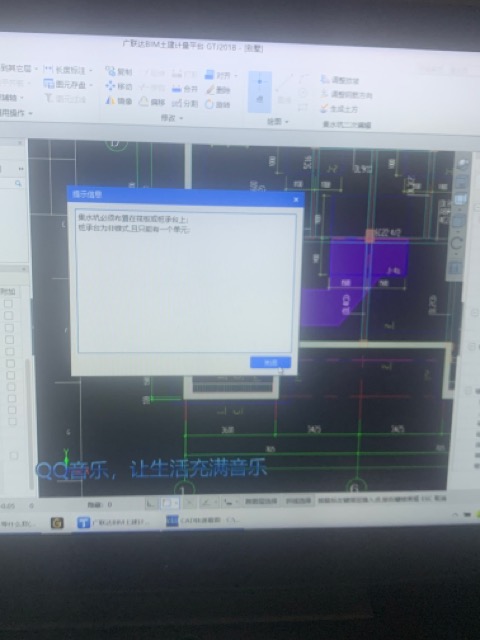
Task: Click the 长度标注 tool
Action: [x=65, y=70]
